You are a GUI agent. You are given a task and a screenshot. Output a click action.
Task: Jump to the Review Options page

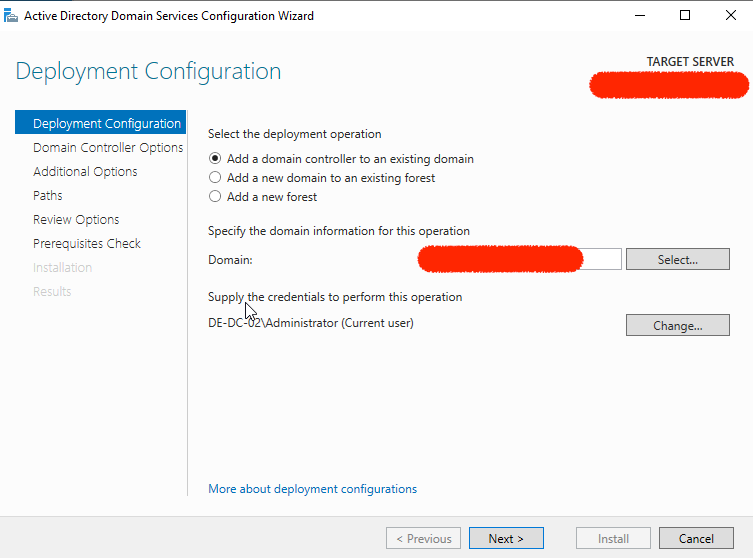click(76, 220)
